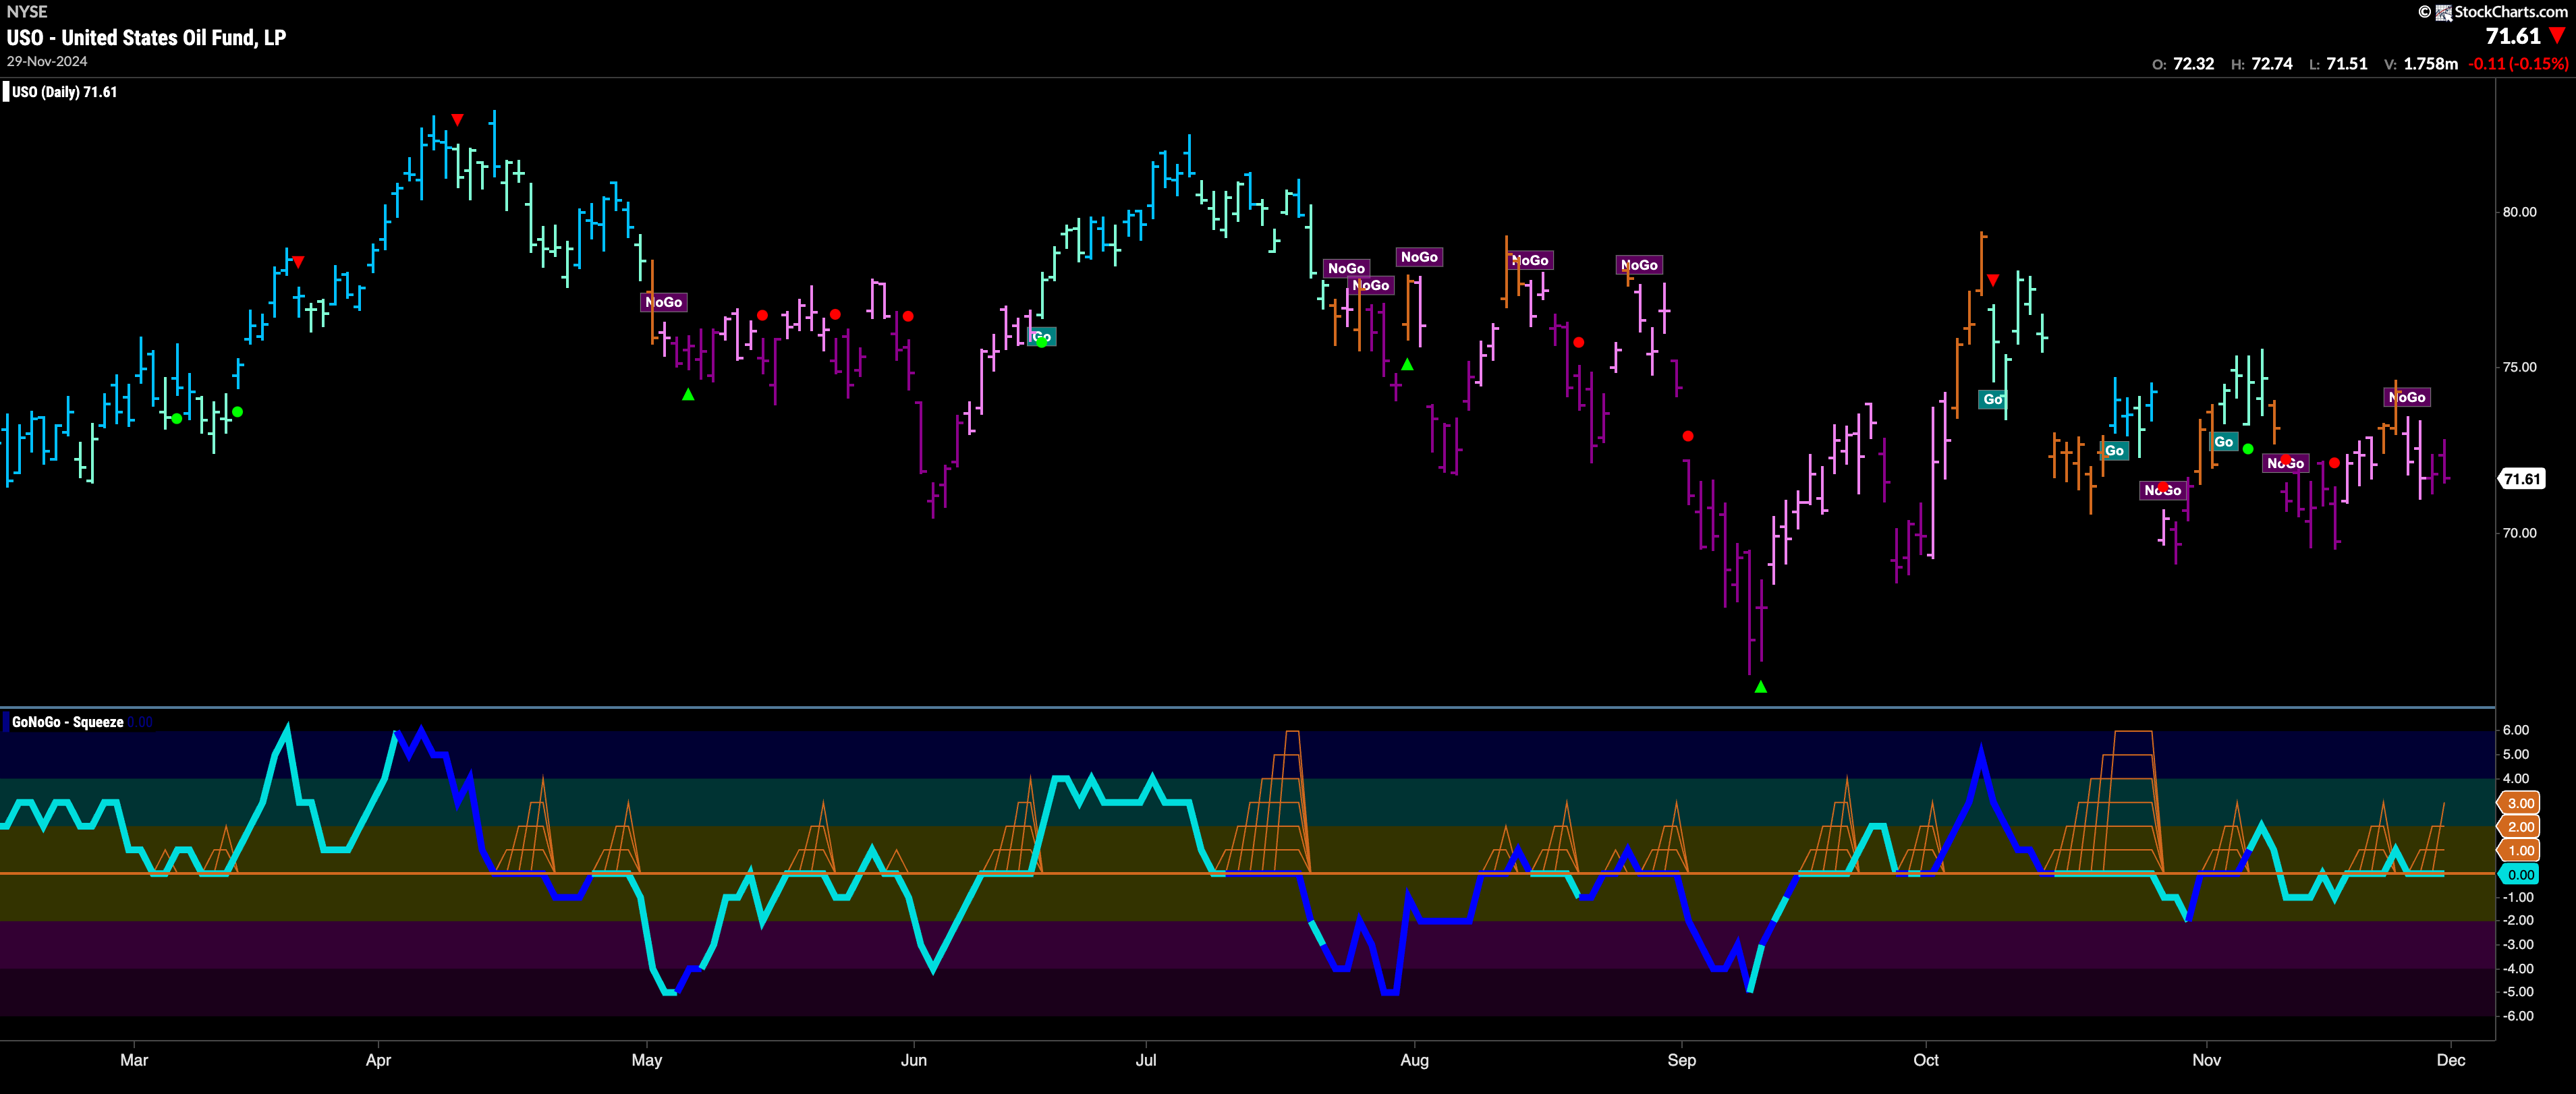Click the Nov label on time axis

point(2207,1060)
